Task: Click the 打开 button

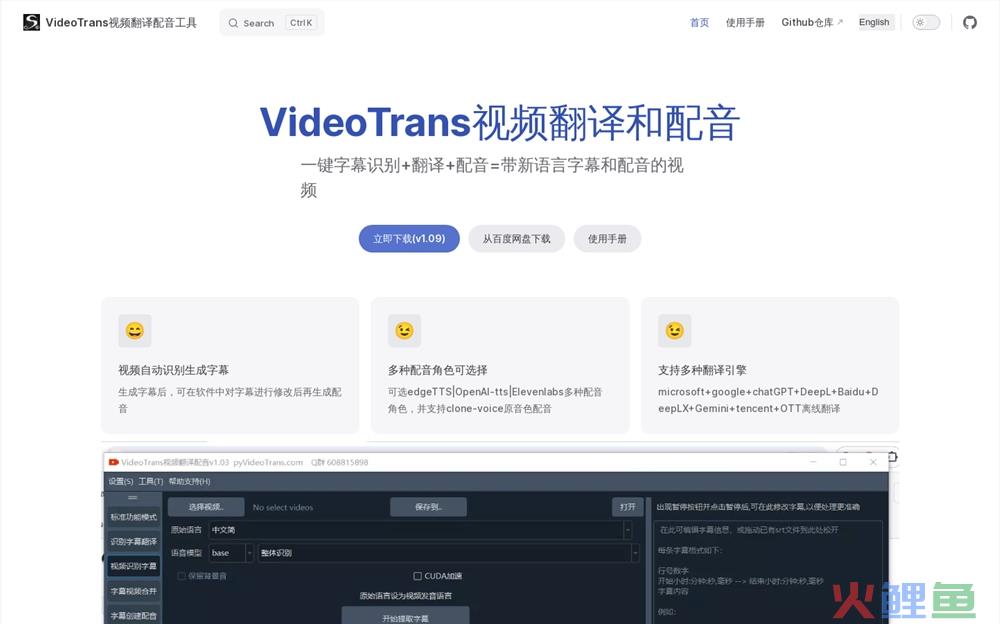Action: point(628,507)
